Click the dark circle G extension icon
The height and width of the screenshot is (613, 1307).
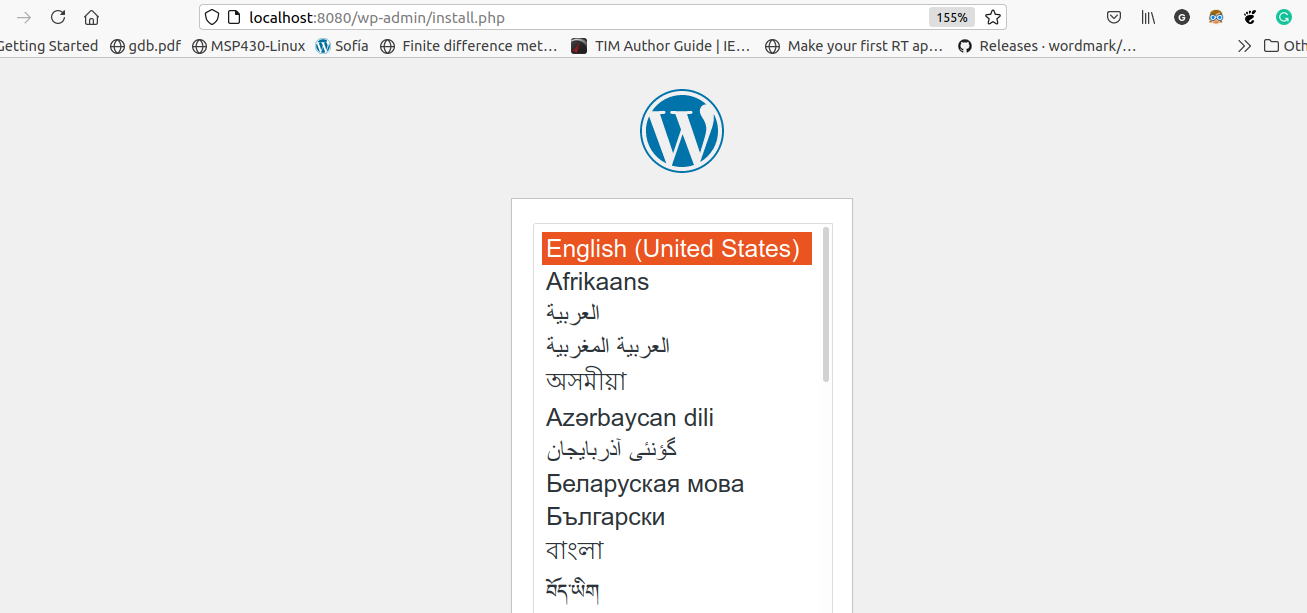click(x=1182, y=17)
